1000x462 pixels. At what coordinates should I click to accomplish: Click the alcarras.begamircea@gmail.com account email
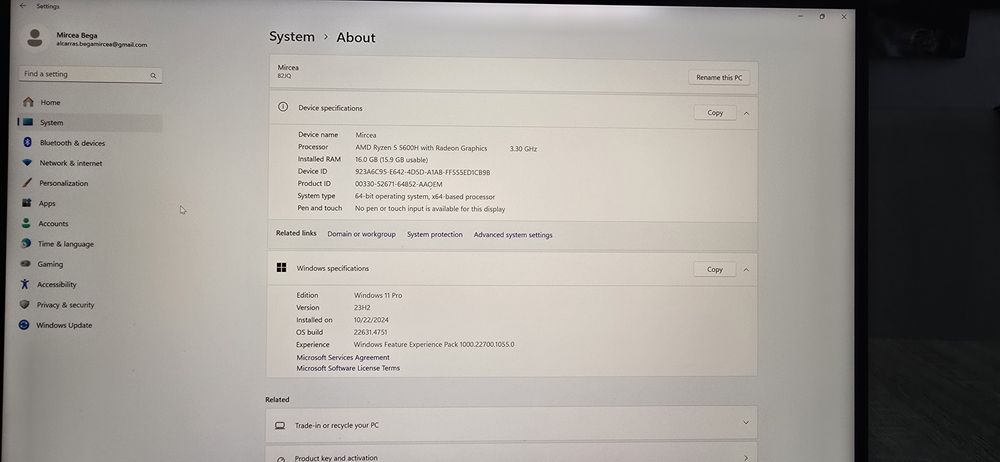pos(101,45)
